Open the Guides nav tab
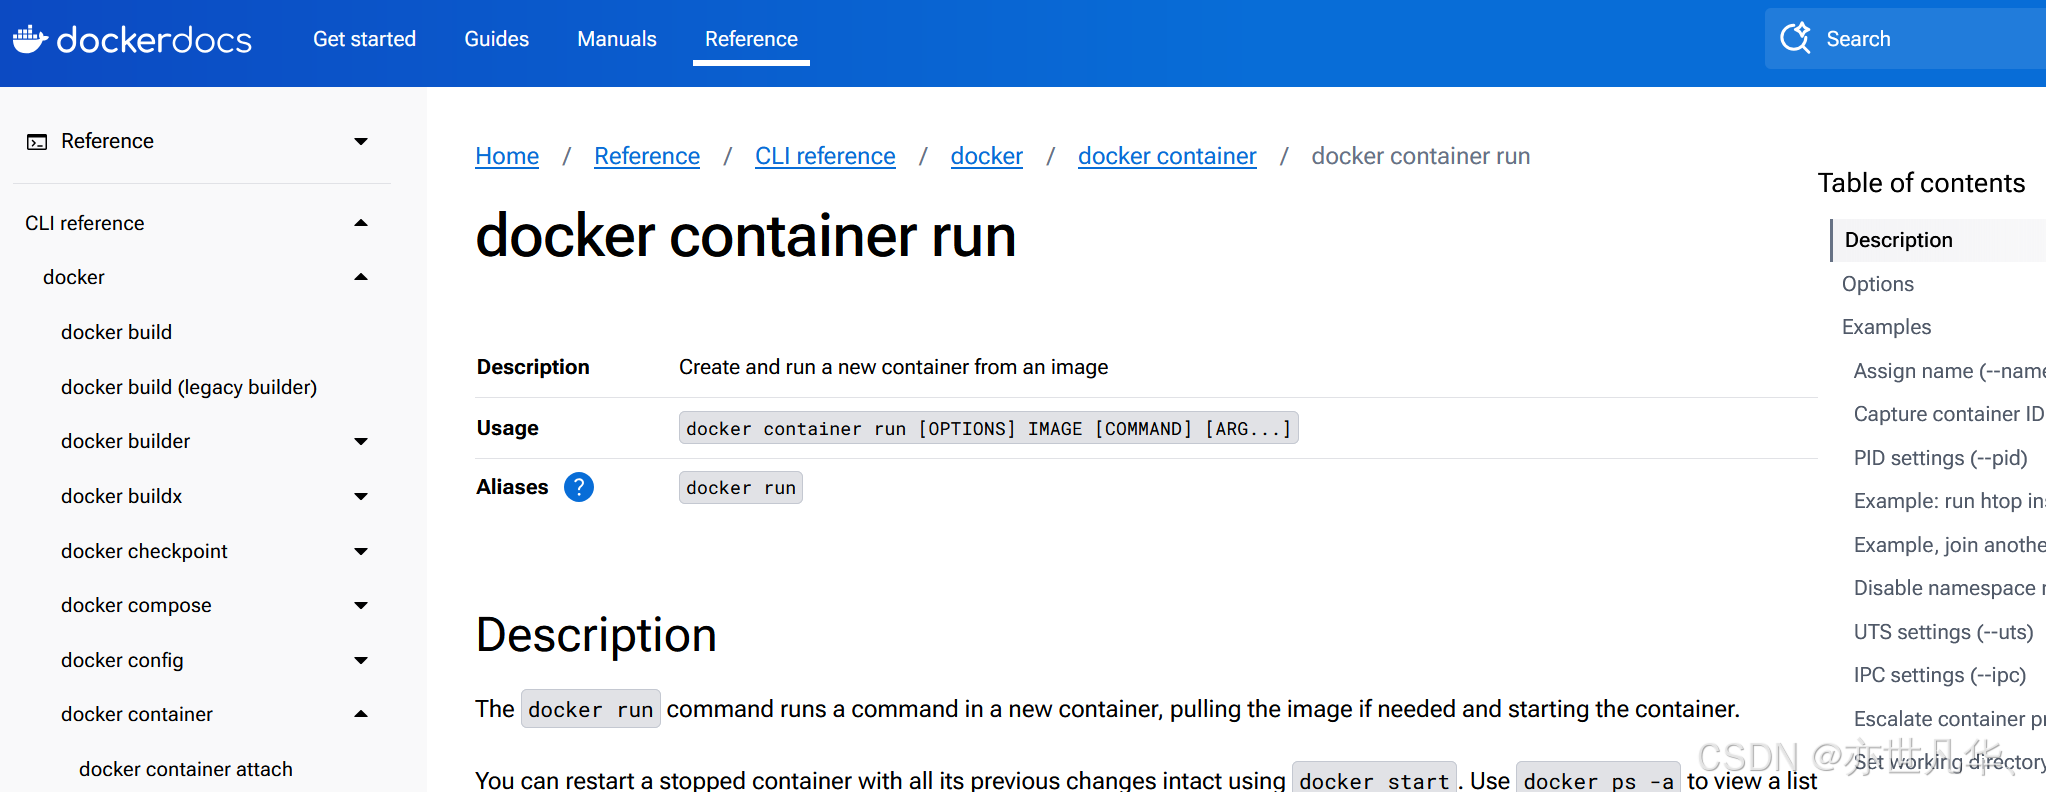2046x792 pixels. click(496, 39)
